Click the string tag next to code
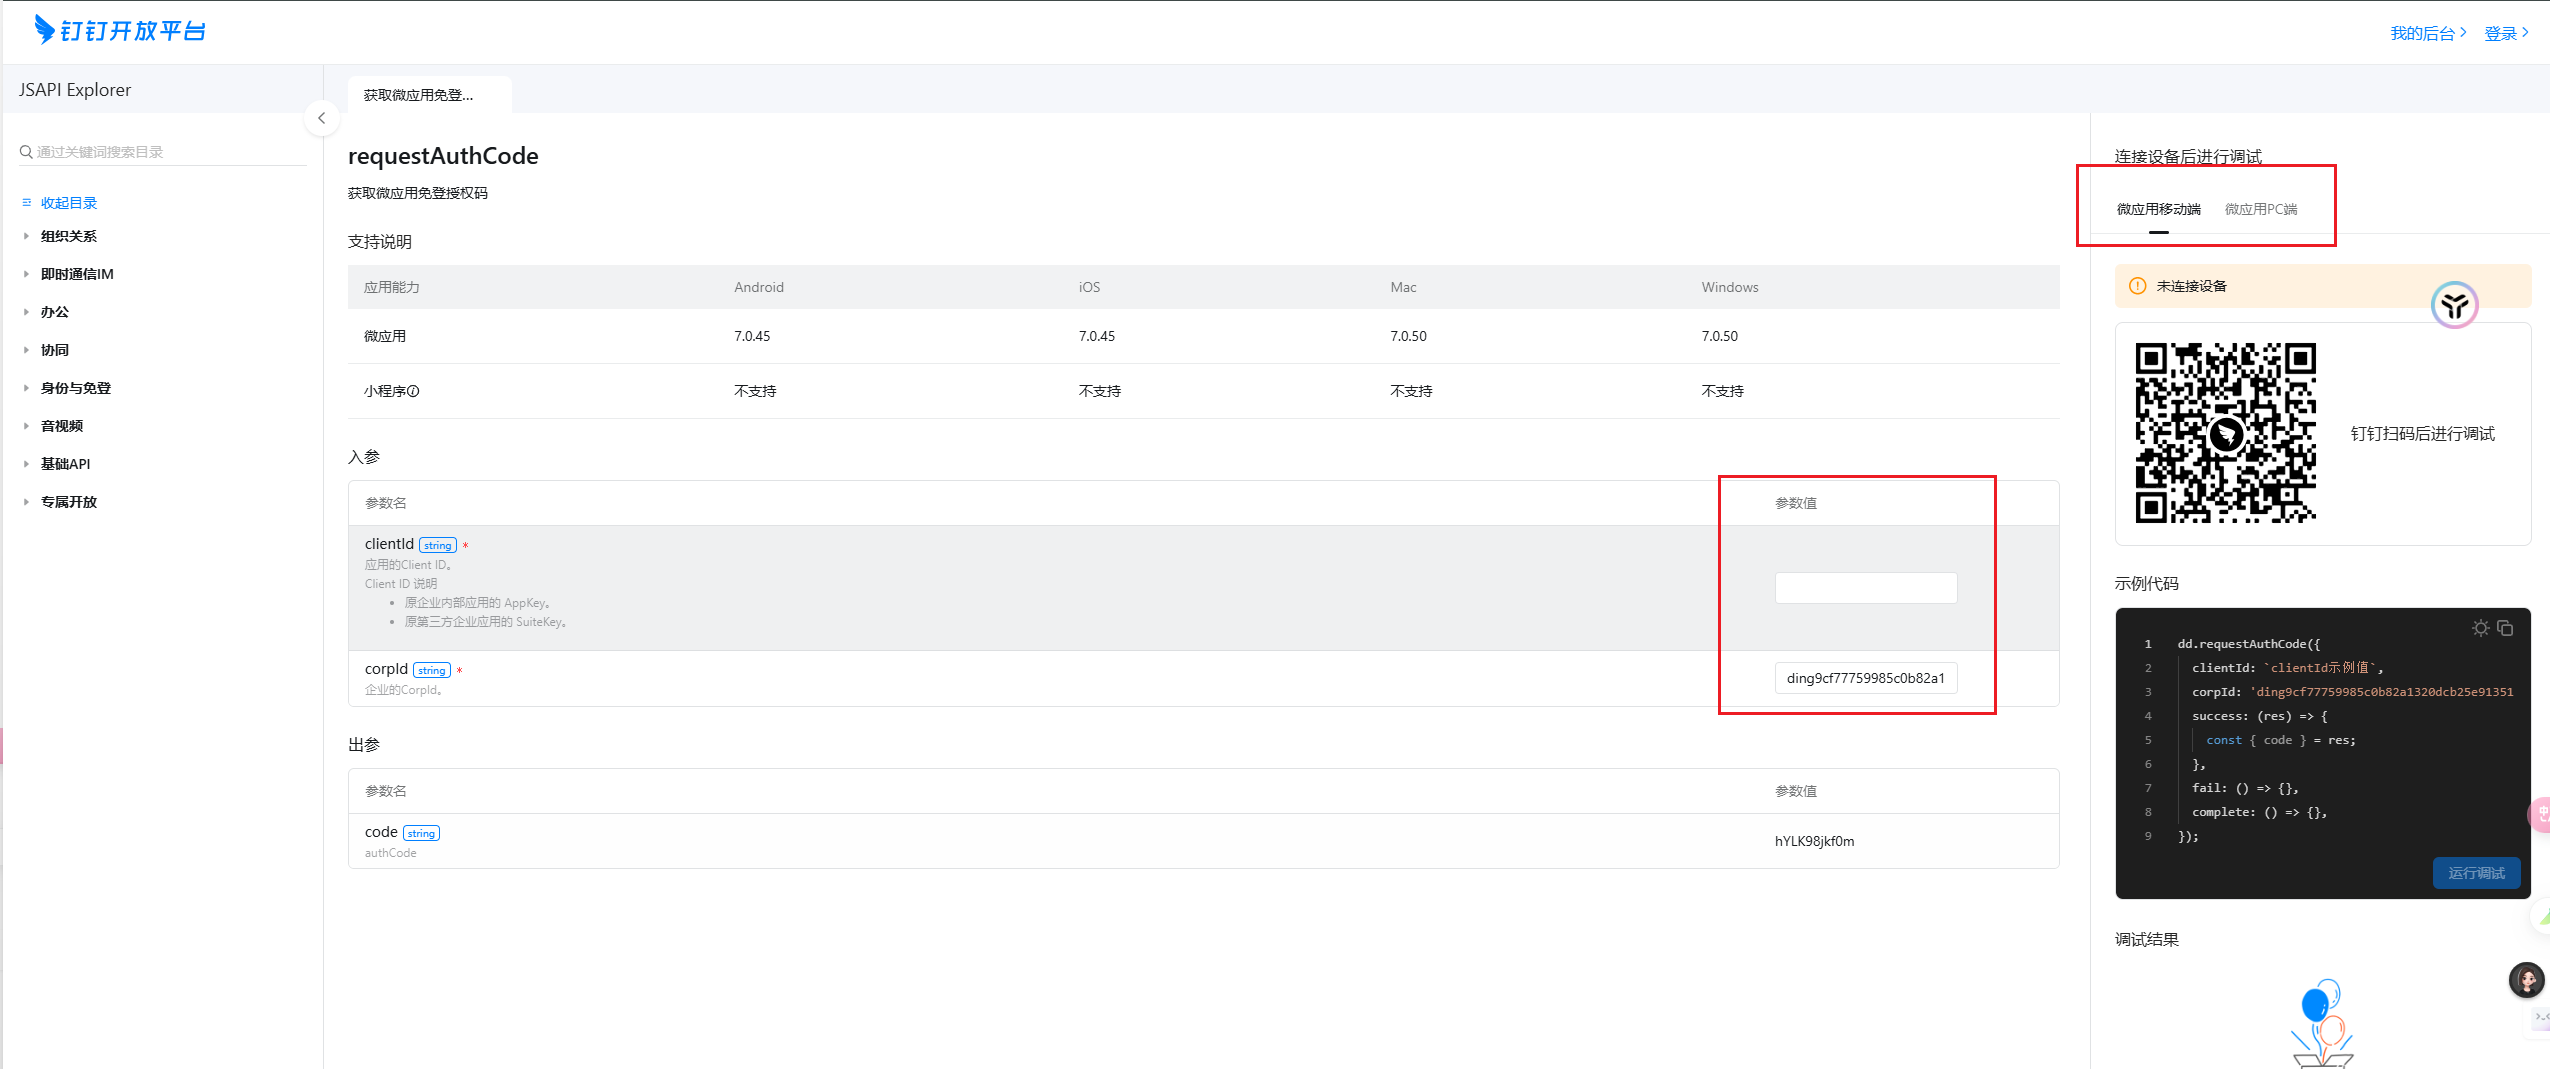2550x1069 pixels. [x=421, y=833]
